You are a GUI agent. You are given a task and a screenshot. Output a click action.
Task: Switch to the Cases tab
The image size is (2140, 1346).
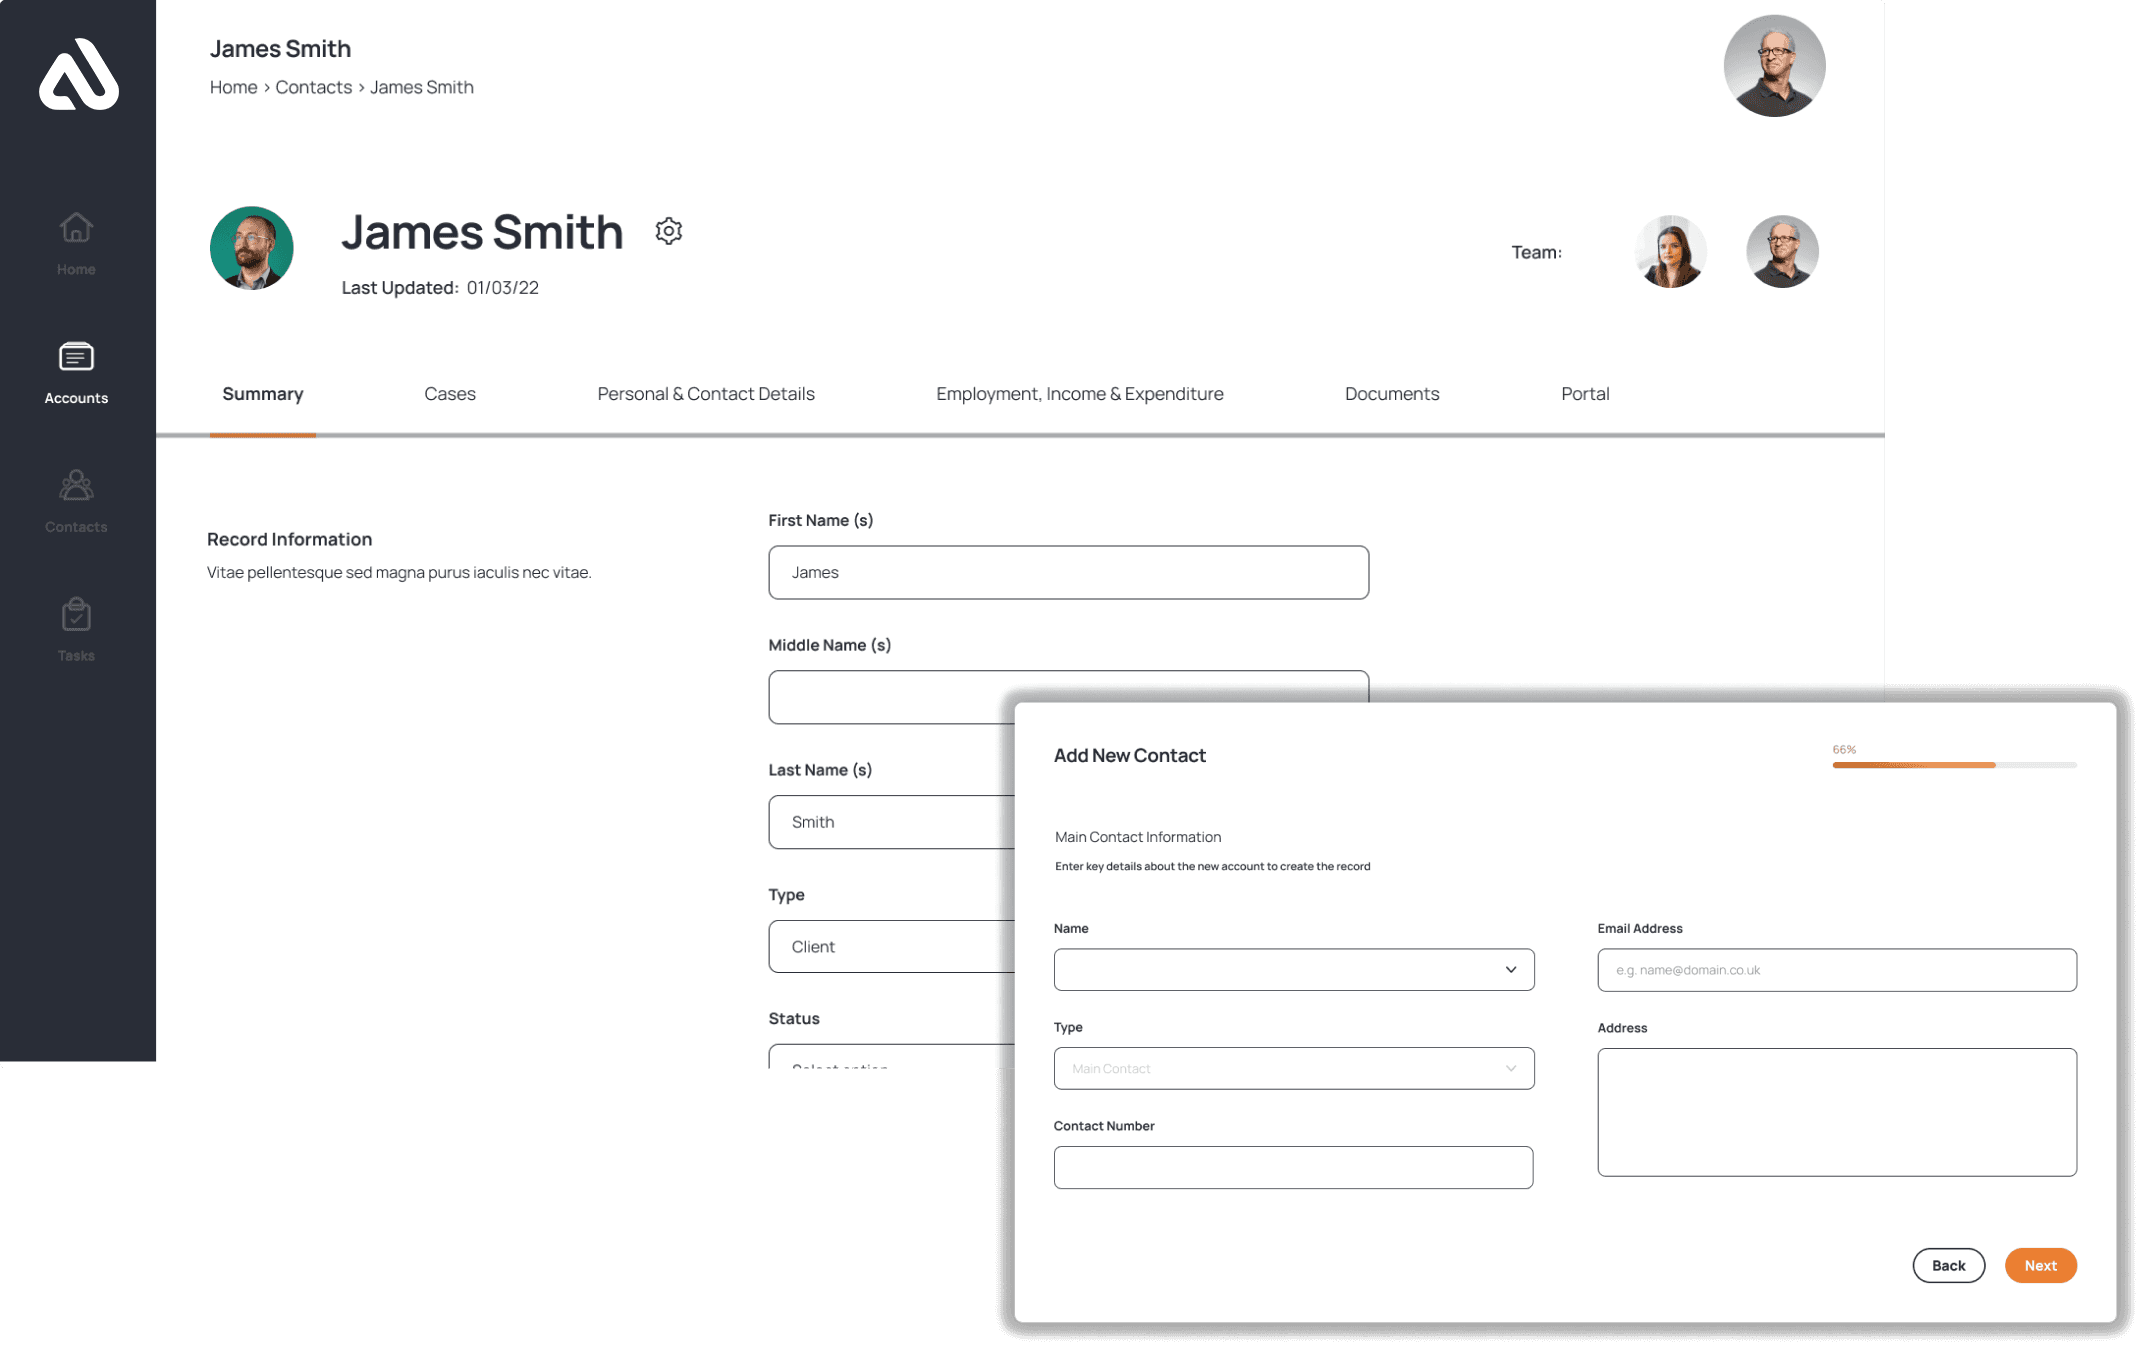click(448, 394)
